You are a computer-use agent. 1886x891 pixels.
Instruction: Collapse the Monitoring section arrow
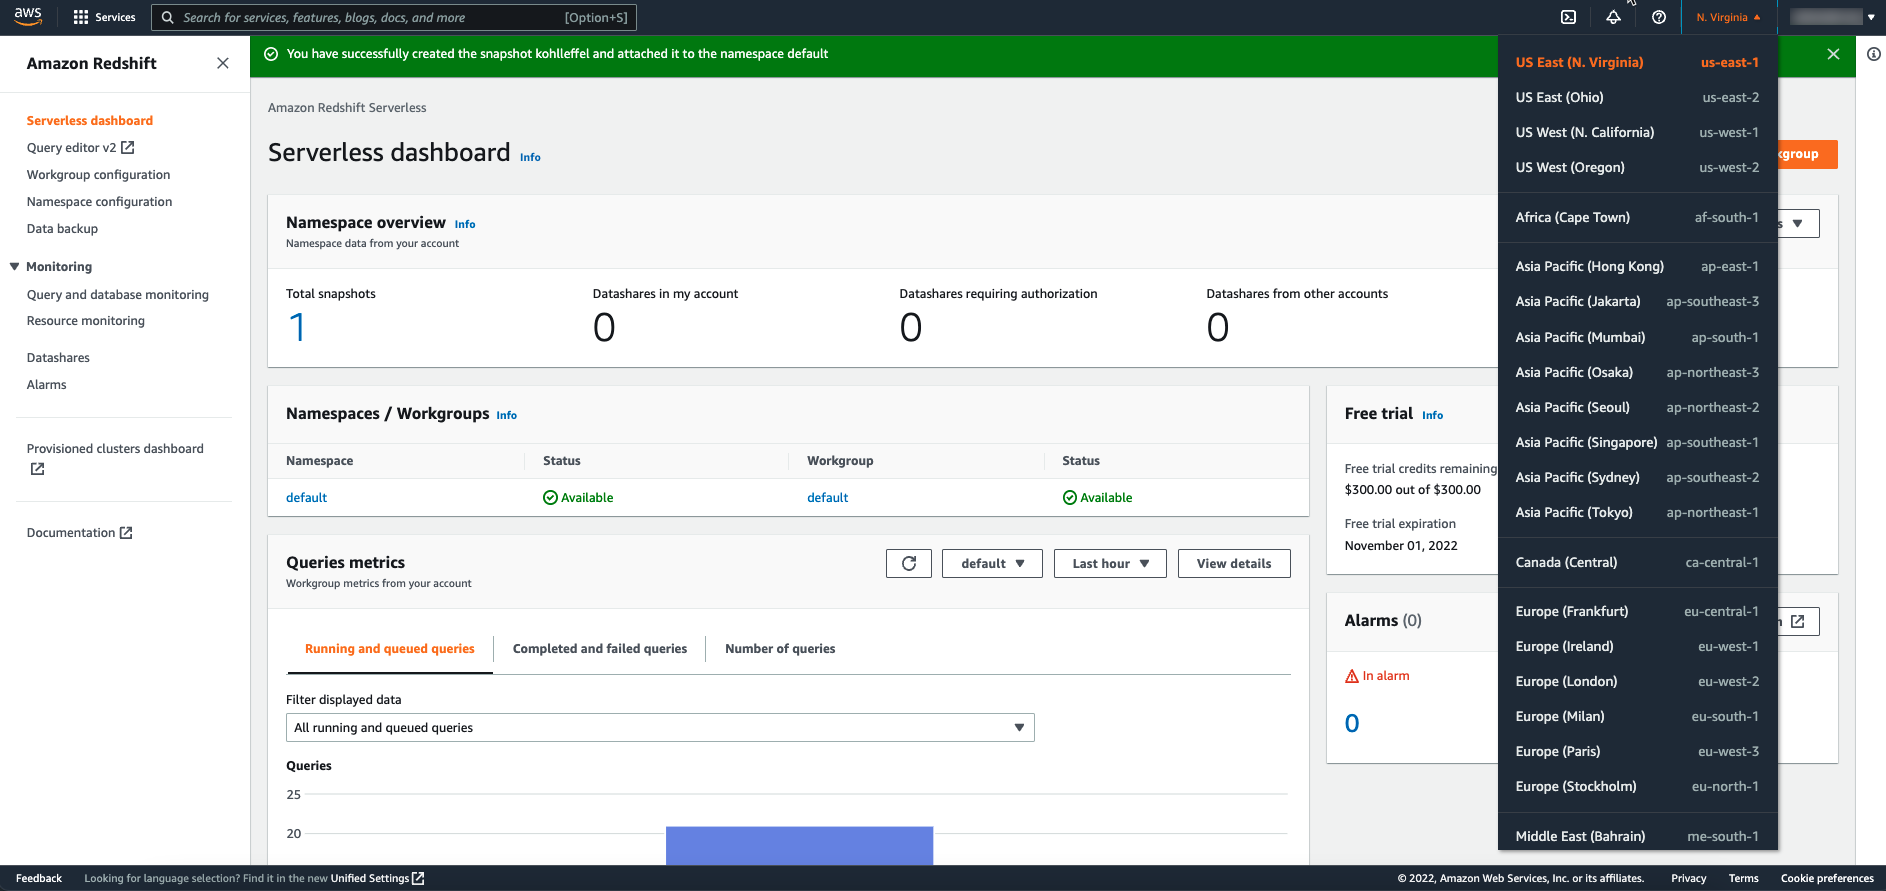(x=14, y=266)
